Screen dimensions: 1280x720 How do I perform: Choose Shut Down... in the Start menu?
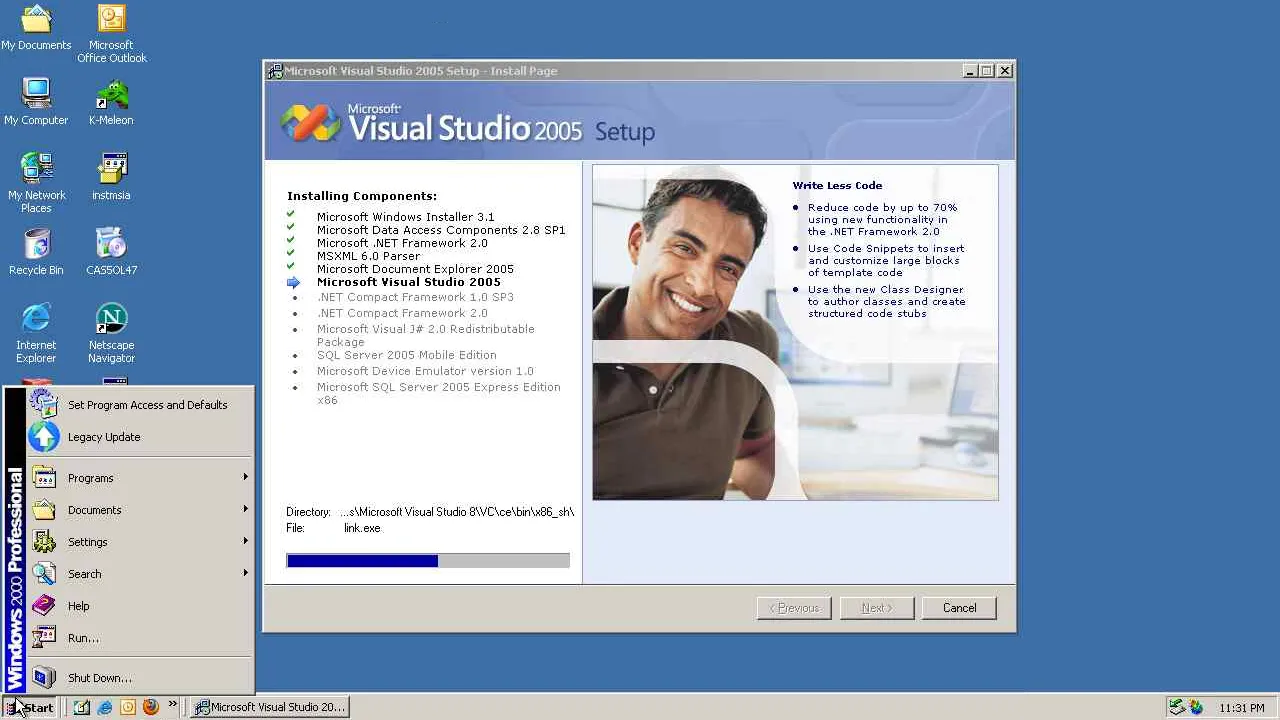140,678
